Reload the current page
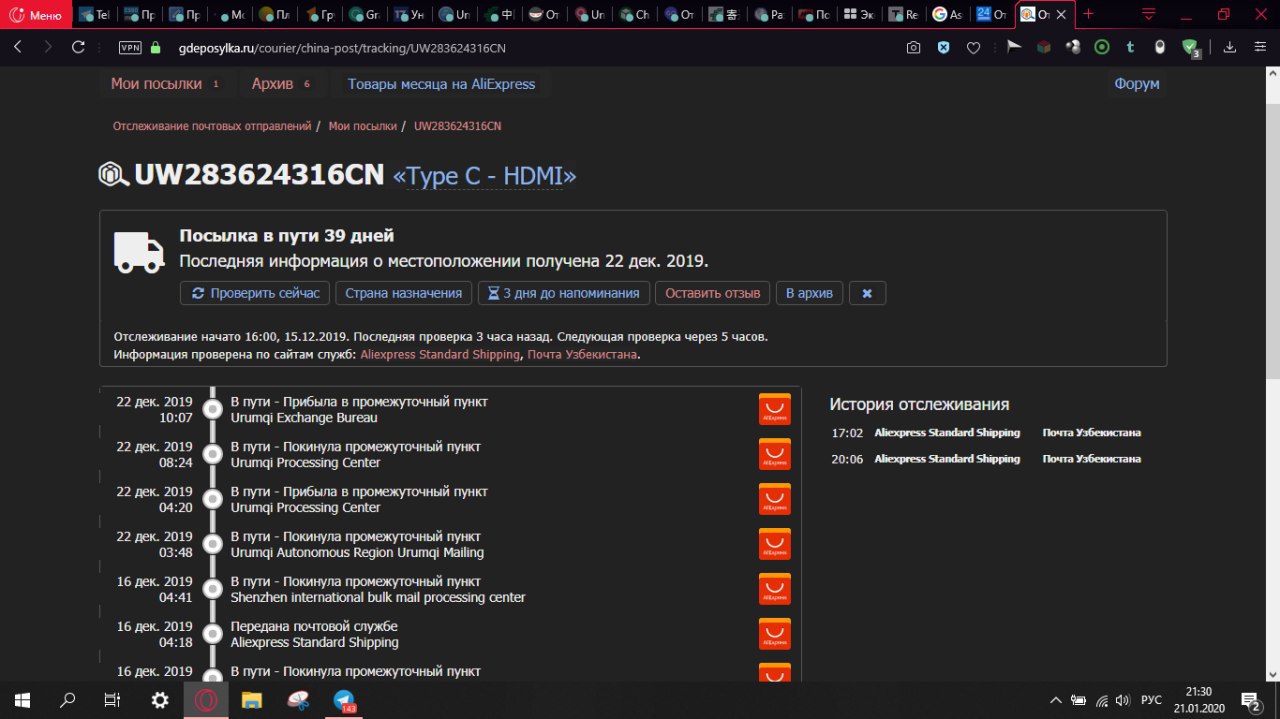This screenshot has height=719, width=1280. click(x=78, y=47)
